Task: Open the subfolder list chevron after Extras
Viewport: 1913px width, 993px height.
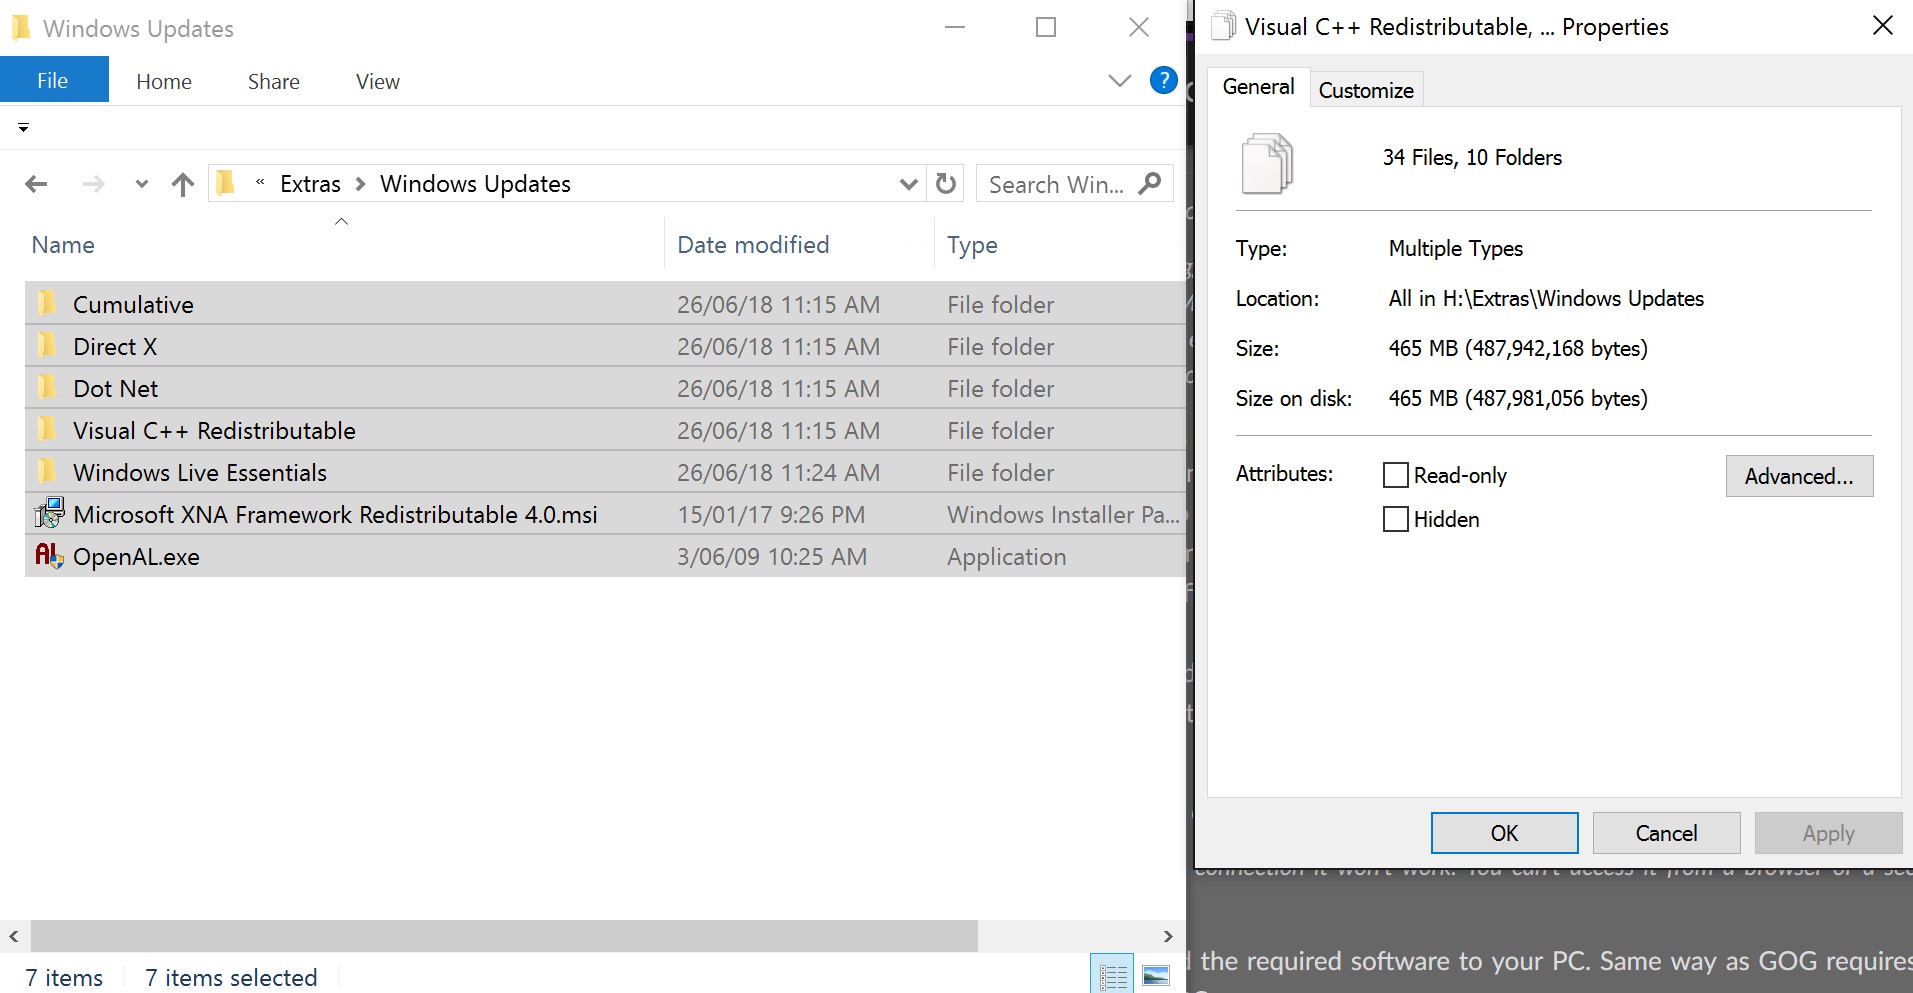Action: [x=360, y=184]
